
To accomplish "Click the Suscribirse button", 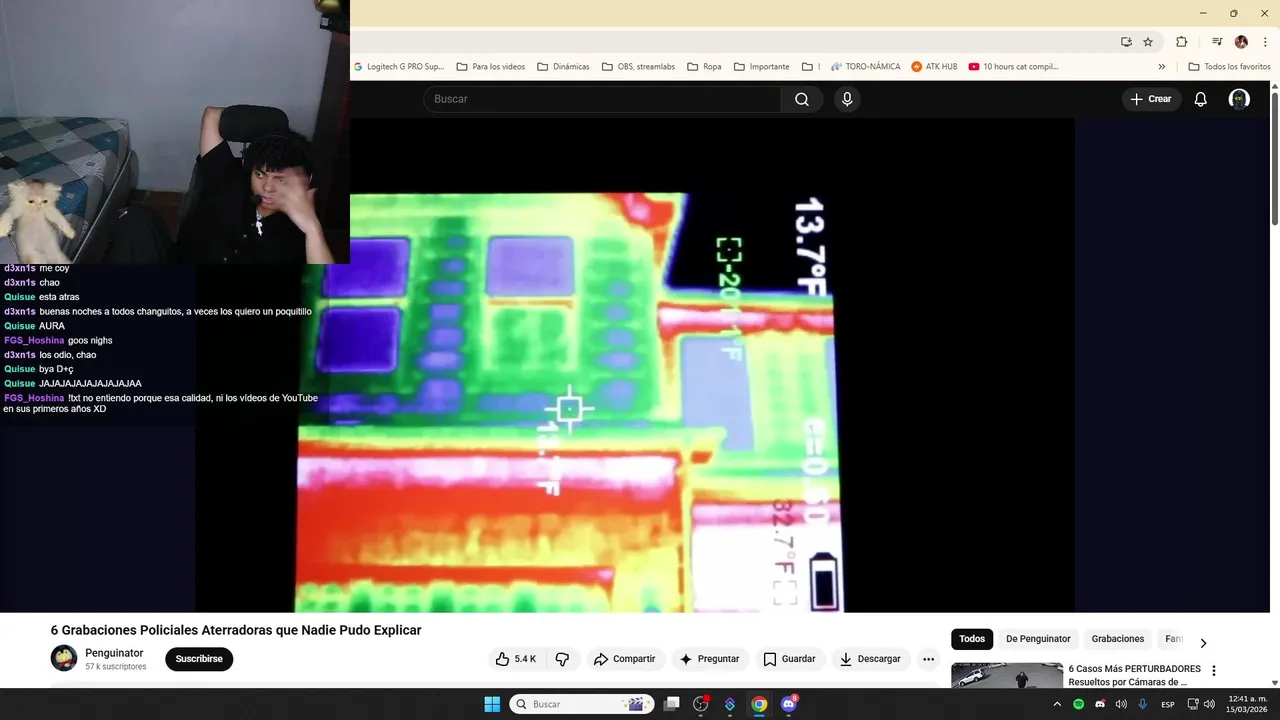I will click(199, 659).
